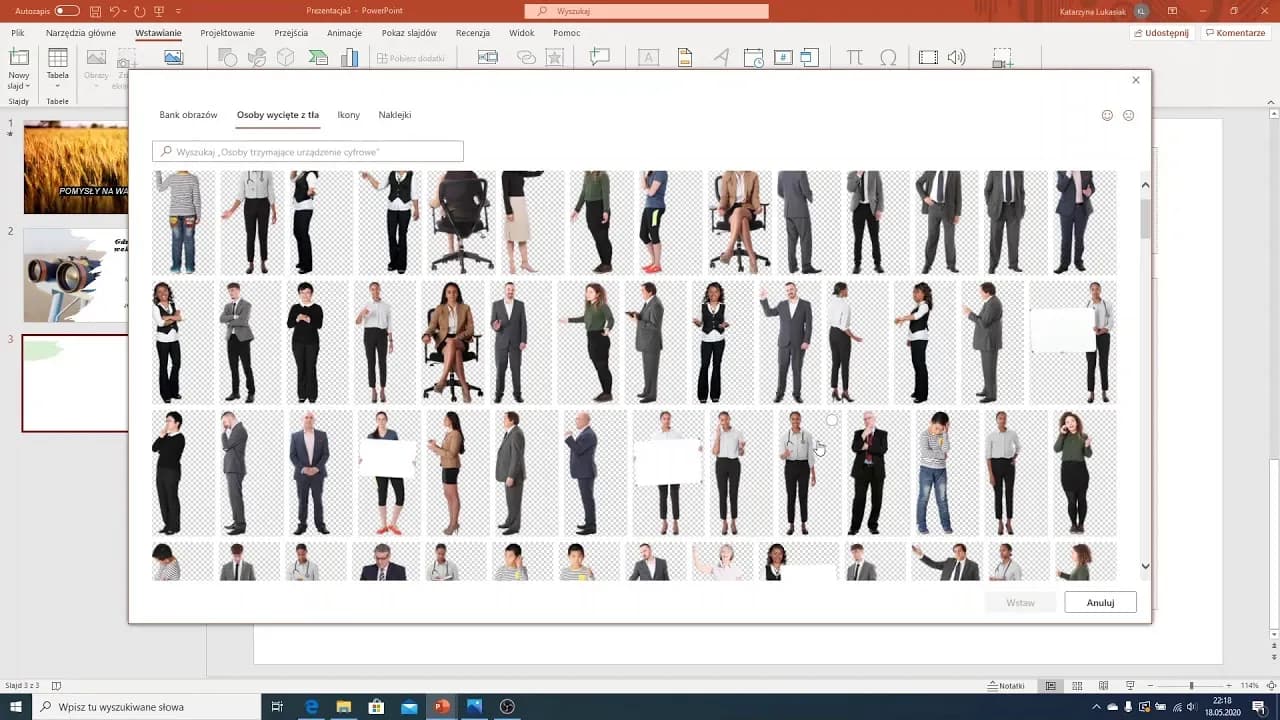Insert a table using Tabela icon
This screenshot has width=1280, height=720.
58,59
